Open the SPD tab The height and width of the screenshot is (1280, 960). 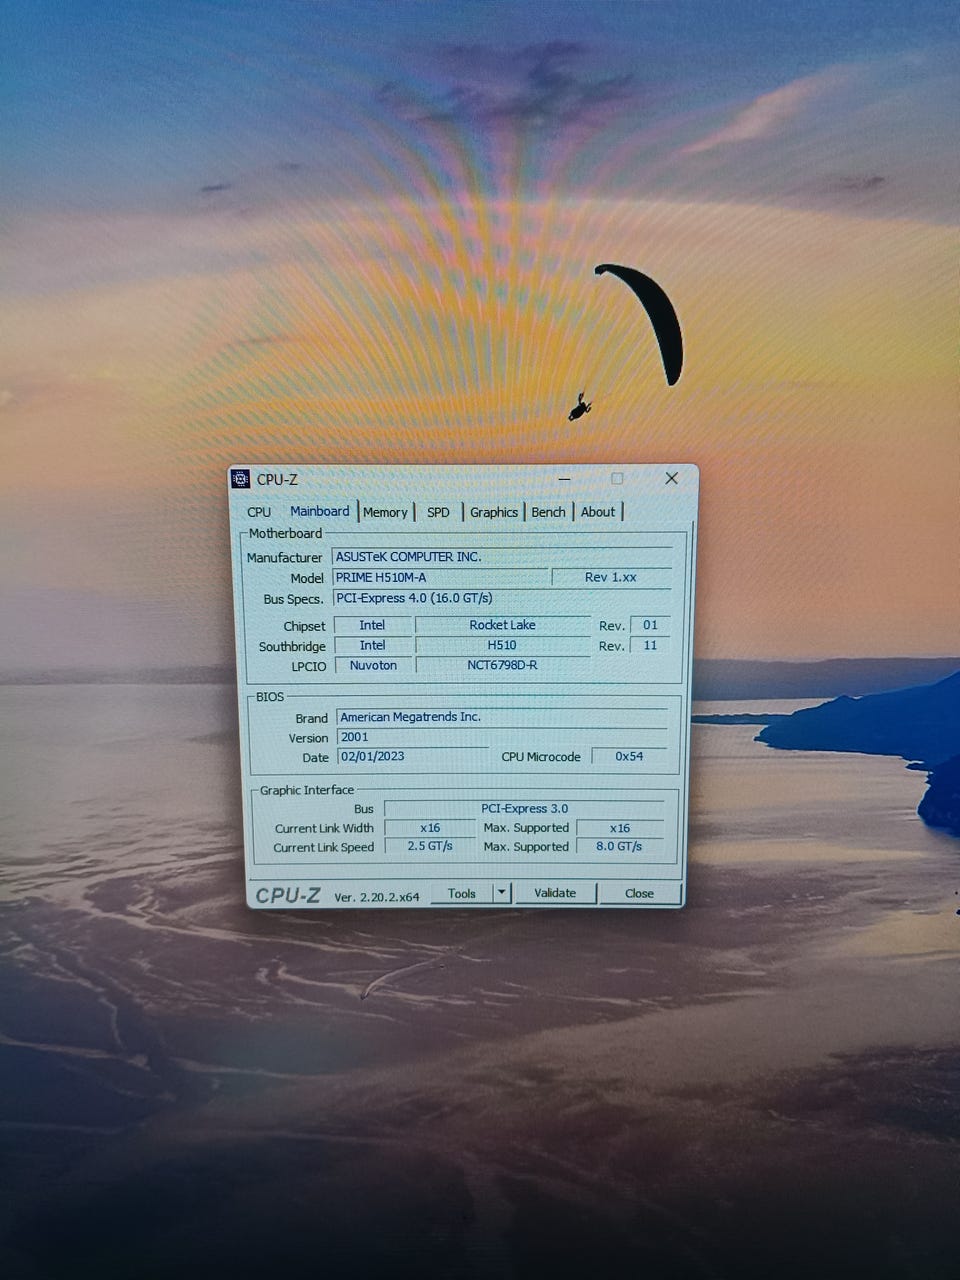[438, 512]
